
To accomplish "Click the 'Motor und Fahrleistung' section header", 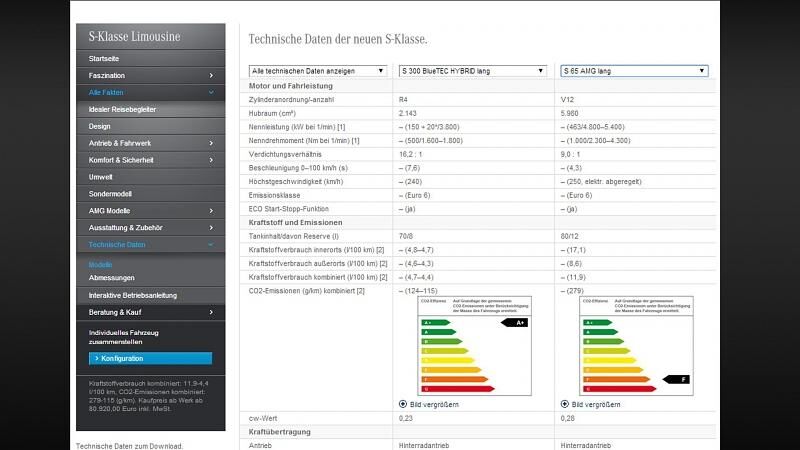I will (290, 86).
